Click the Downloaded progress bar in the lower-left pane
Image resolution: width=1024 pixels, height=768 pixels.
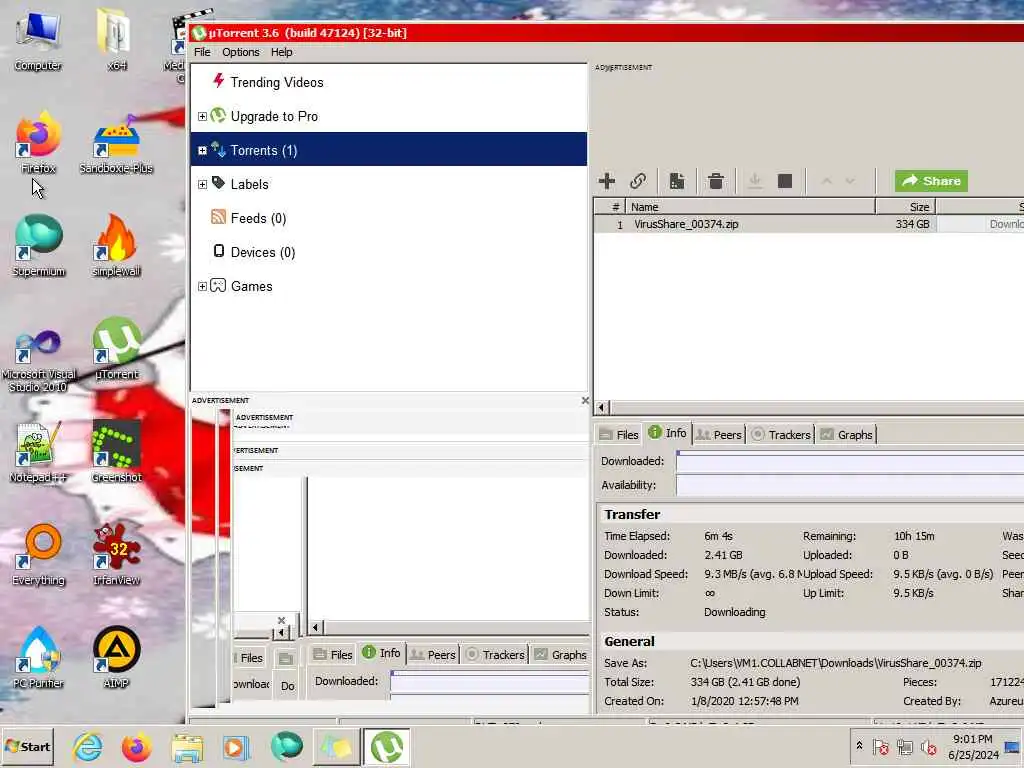pos(490,682)
